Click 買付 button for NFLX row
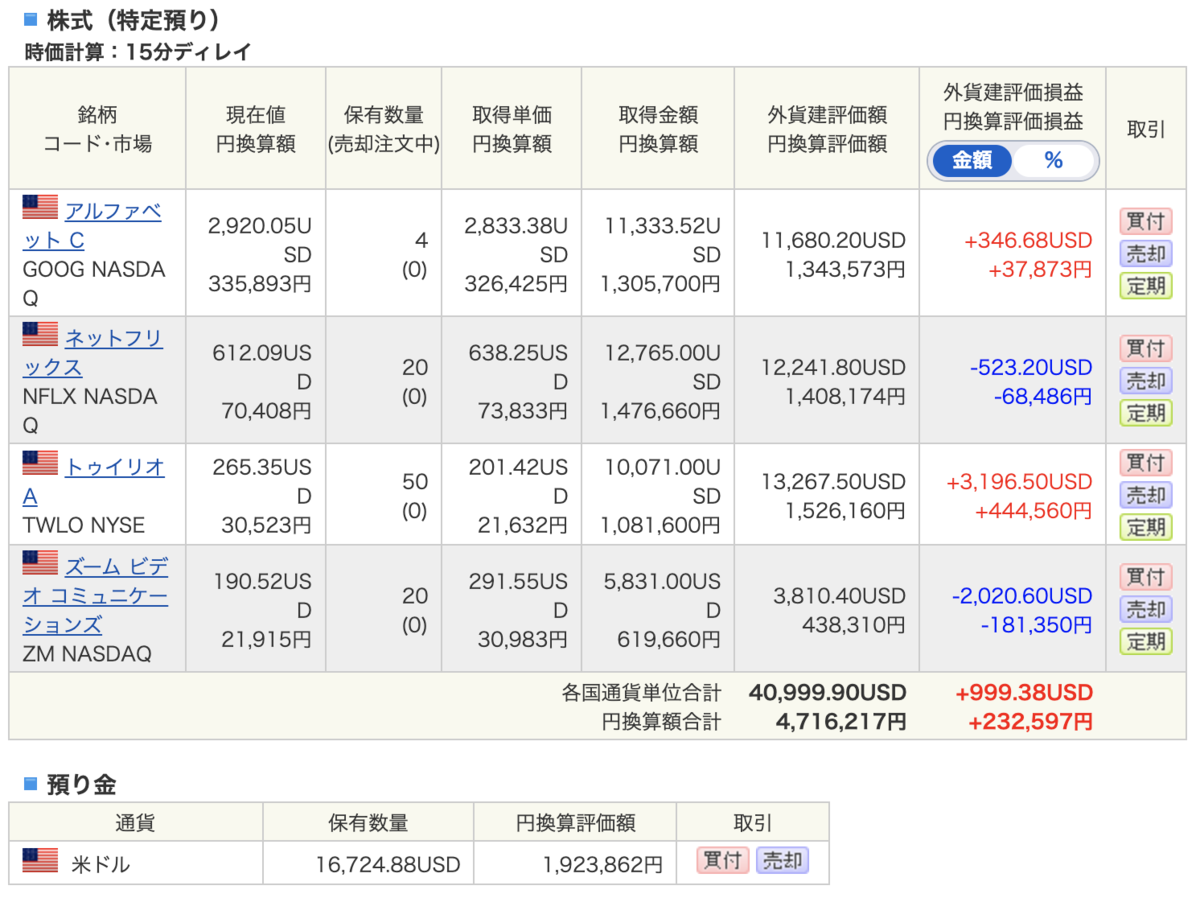This screenshot has width=1200, height=898. (1146, 348)
